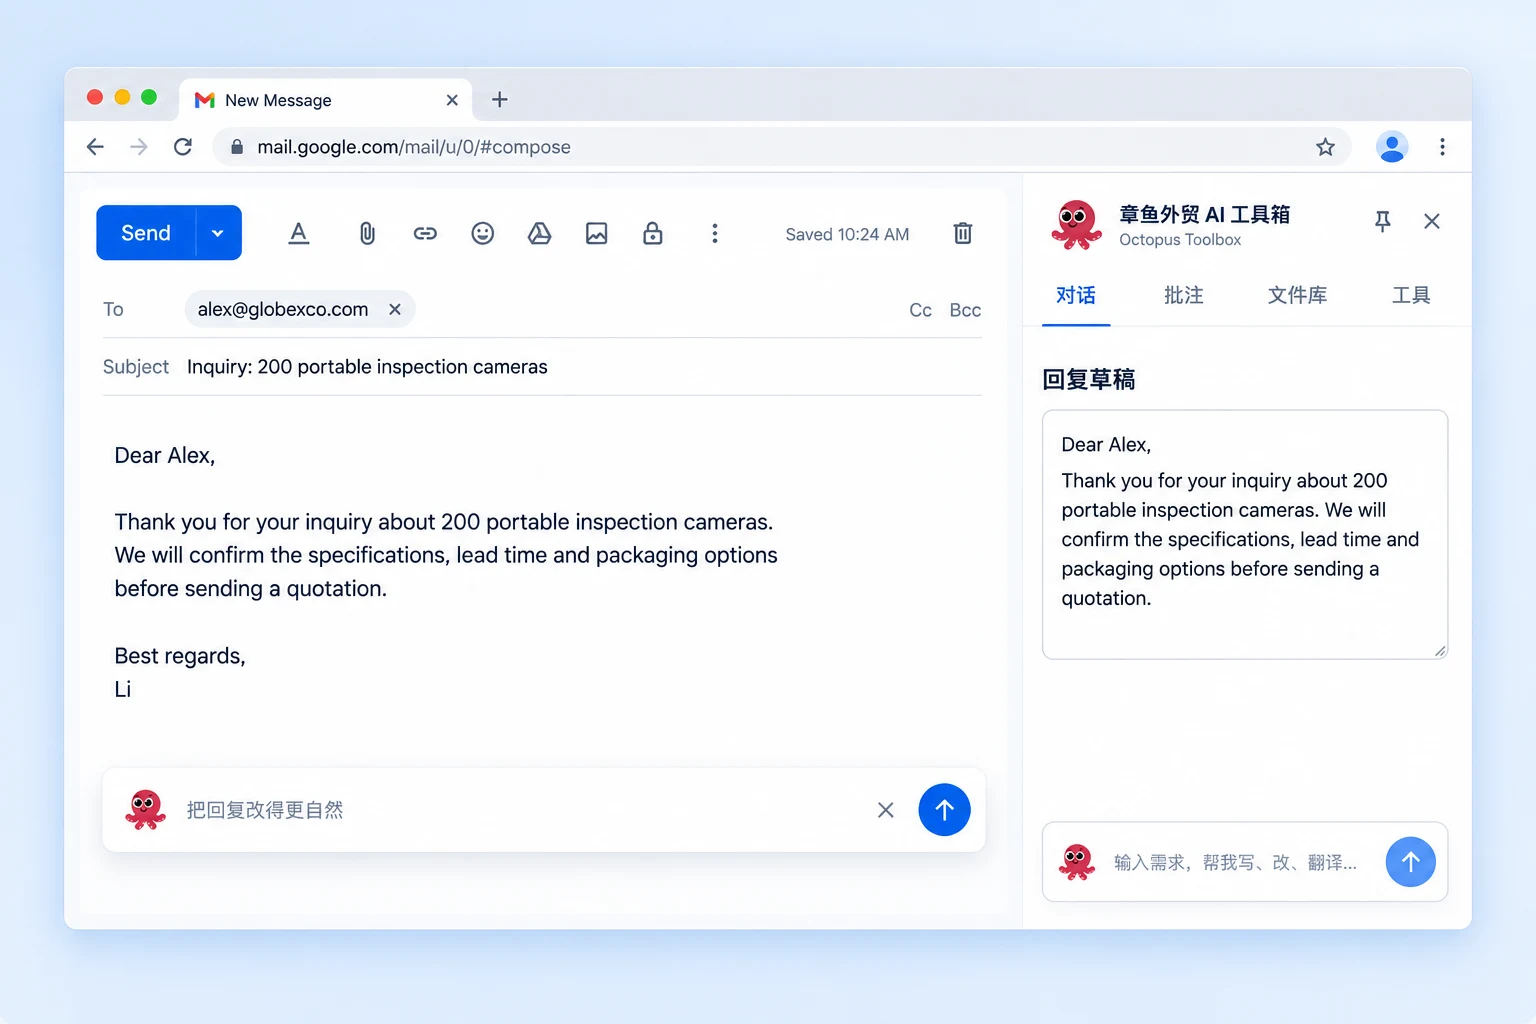Screen dimensions: 1536x1024
Task: Open text formatting options
Action: [298, 233]
